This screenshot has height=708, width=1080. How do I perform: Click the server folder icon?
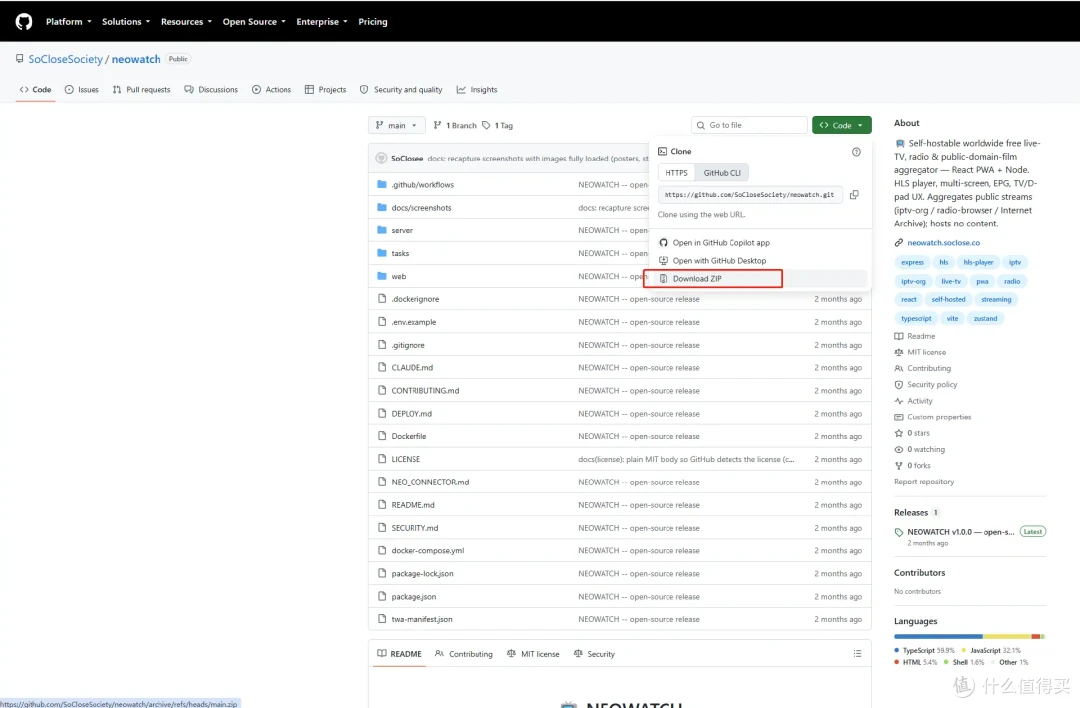pyautogui.click(x=382, y=230)
